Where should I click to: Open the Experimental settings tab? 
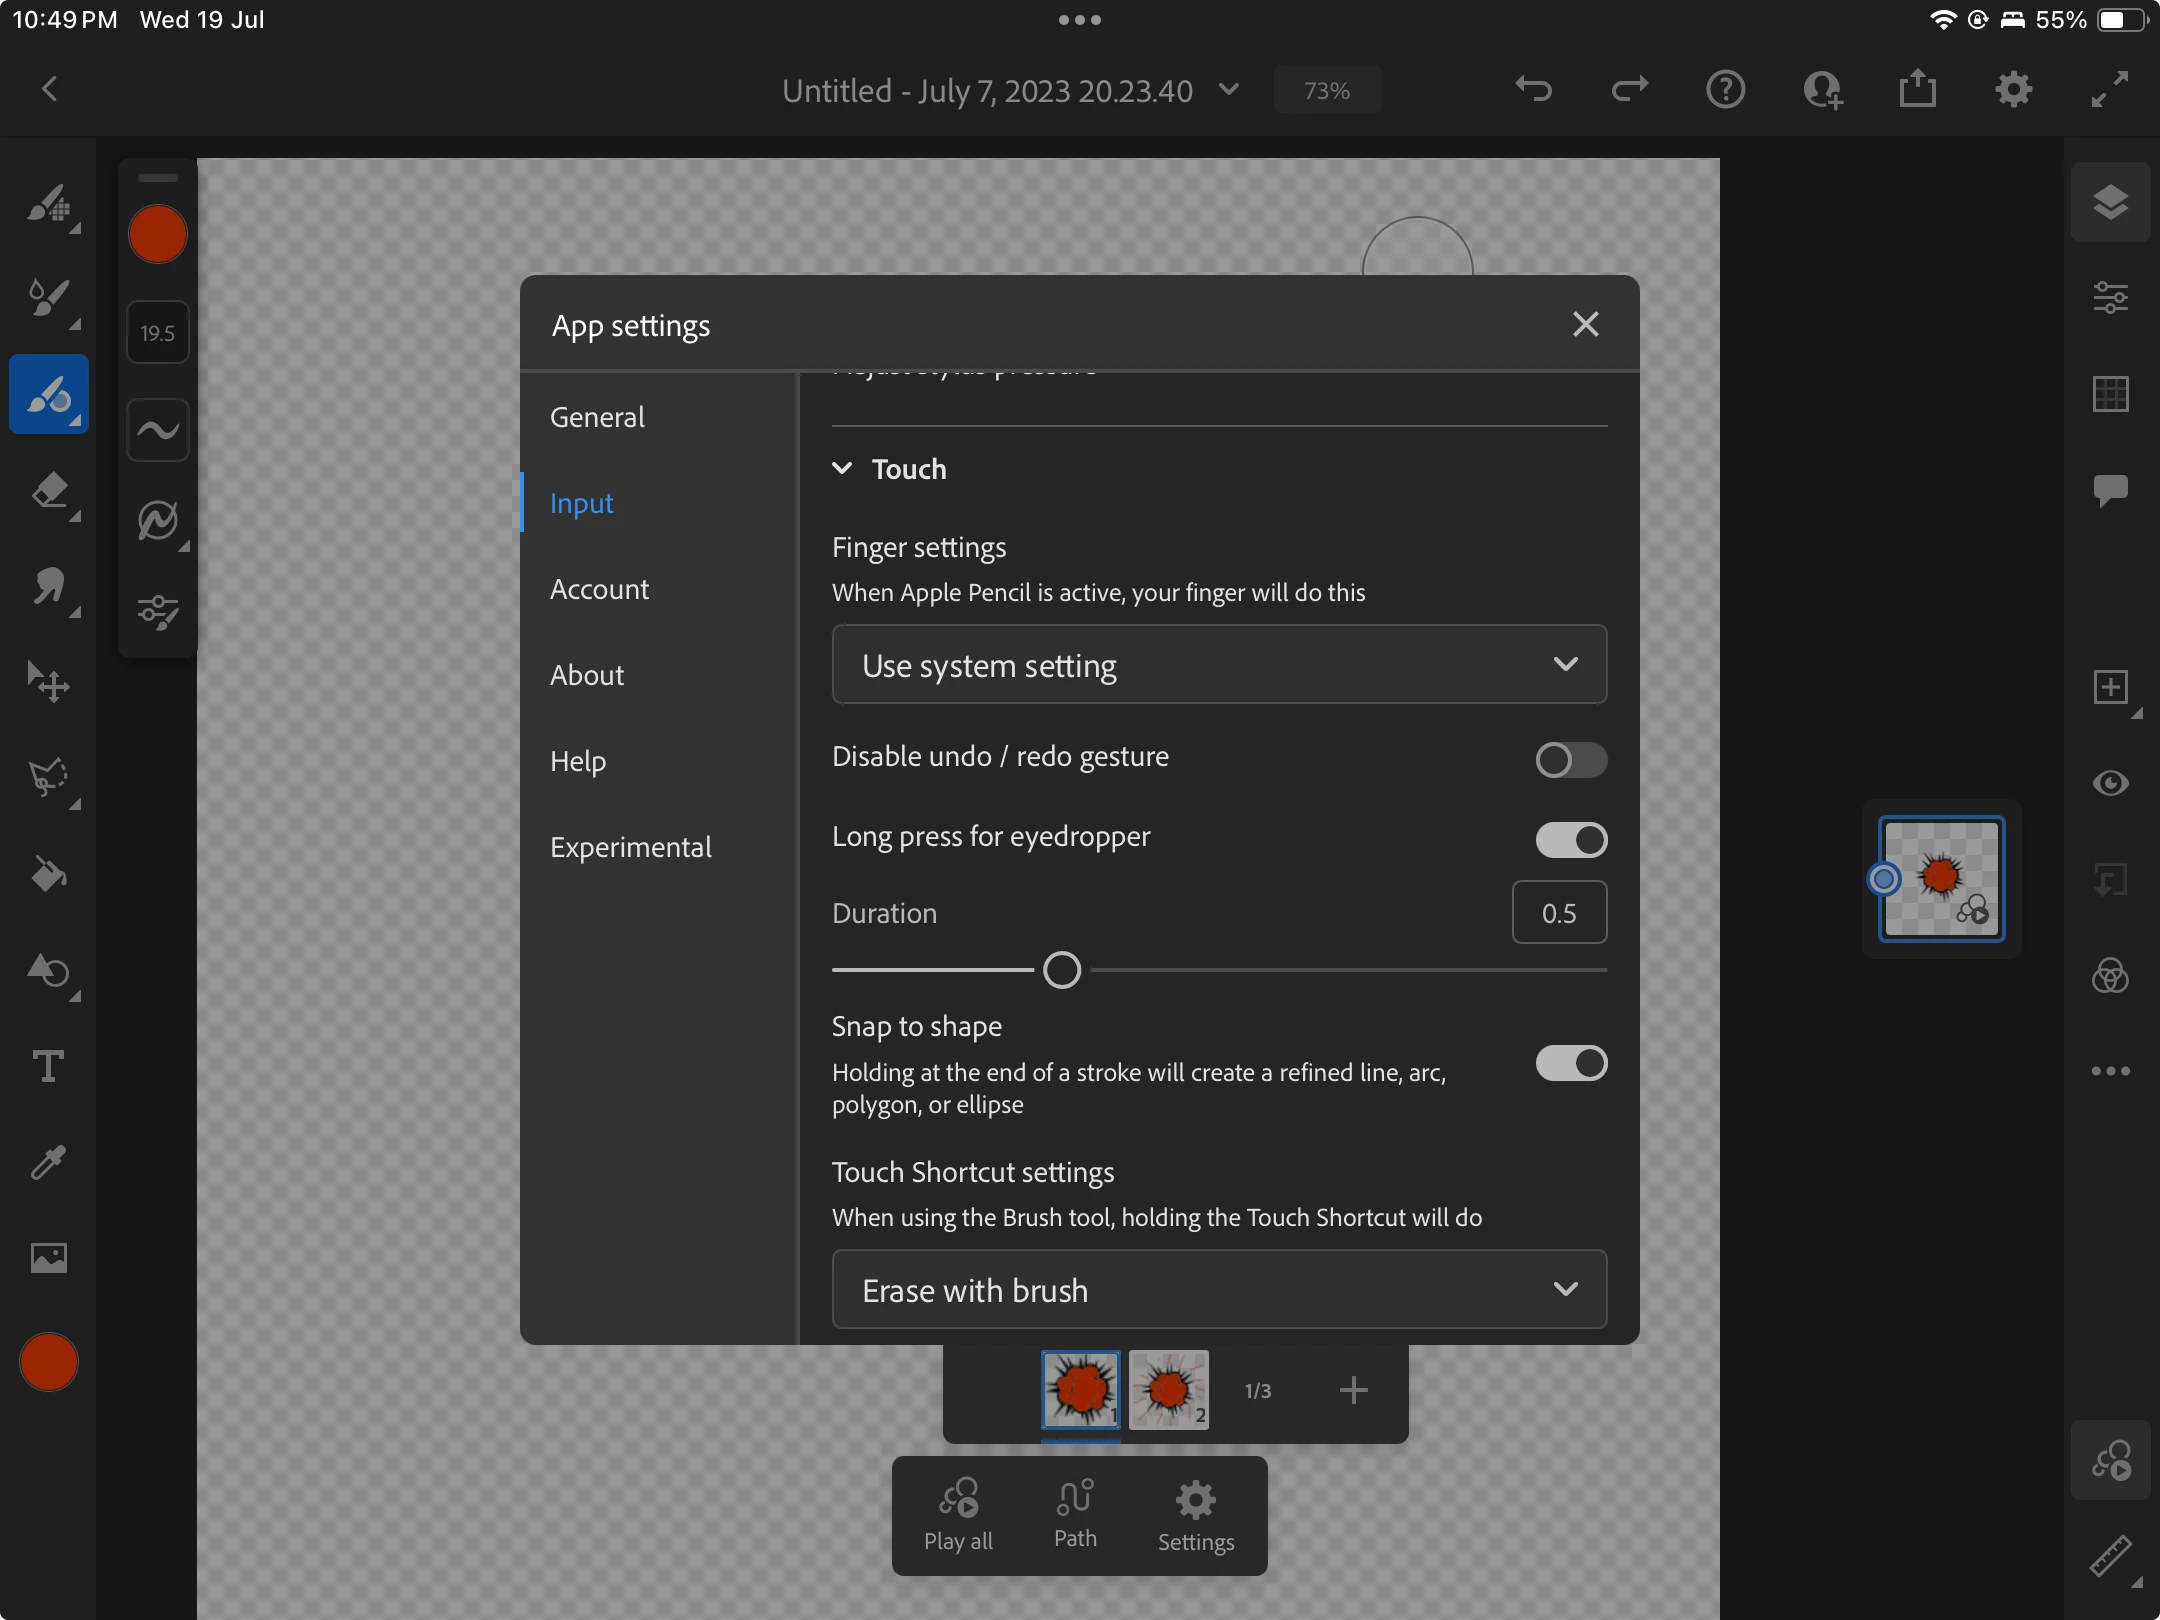click(x=630, y=847)
